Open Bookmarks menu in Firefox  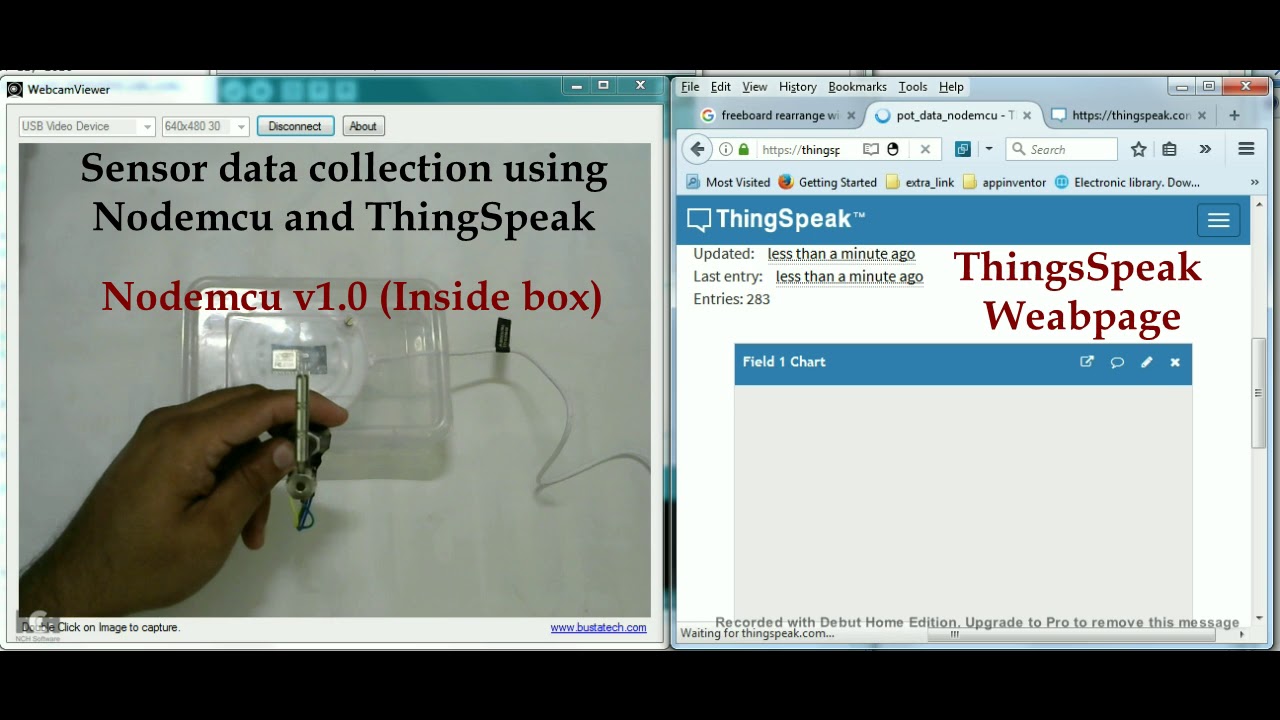coord(857,87)
